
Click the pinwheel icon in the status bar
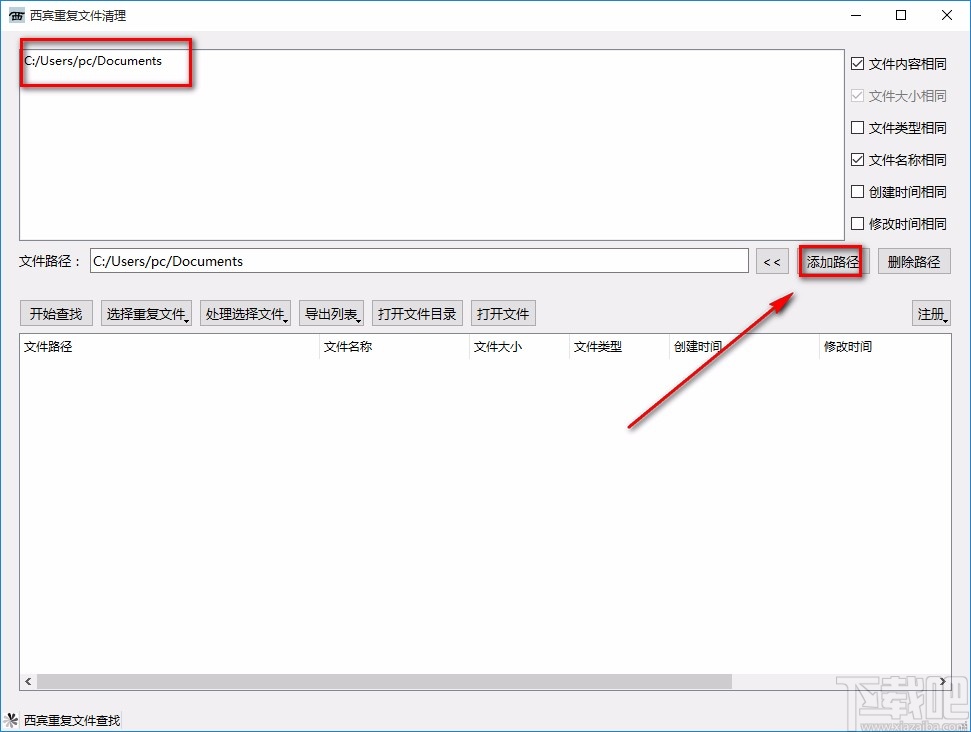coord(11,720)
